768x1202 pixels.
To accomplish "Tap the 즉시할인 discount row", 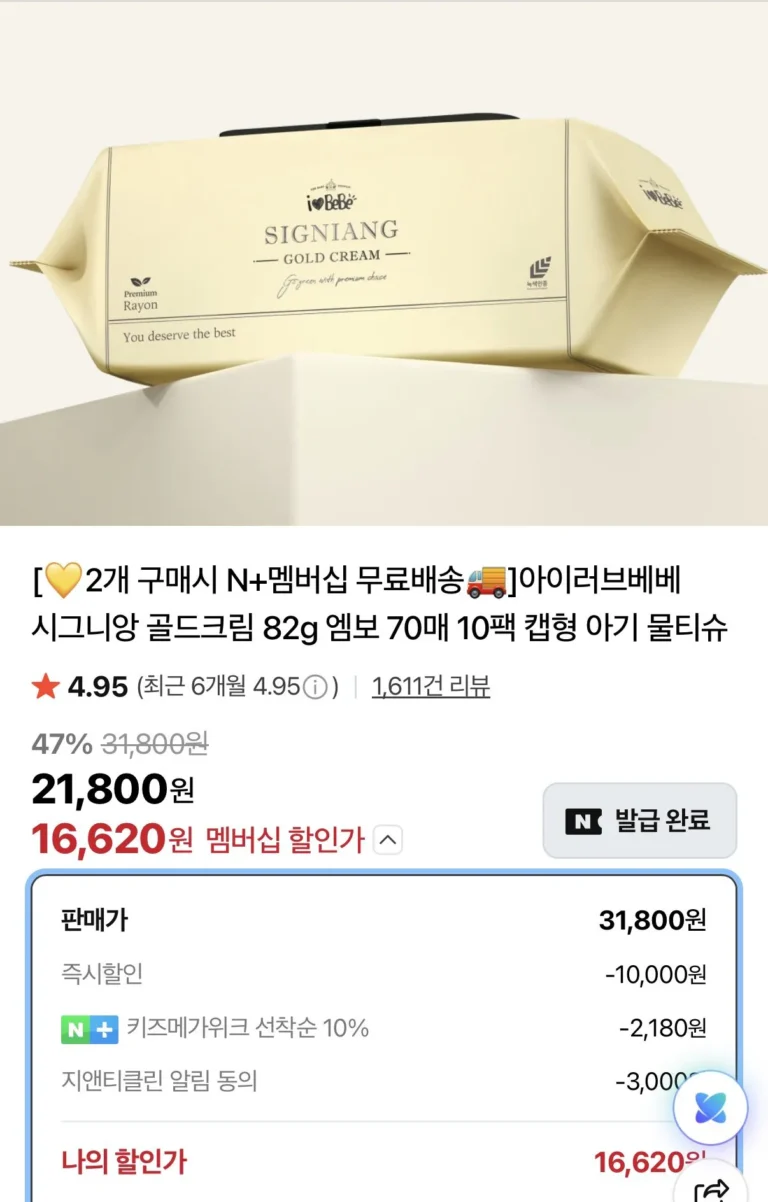I will (x=384, y=974).
